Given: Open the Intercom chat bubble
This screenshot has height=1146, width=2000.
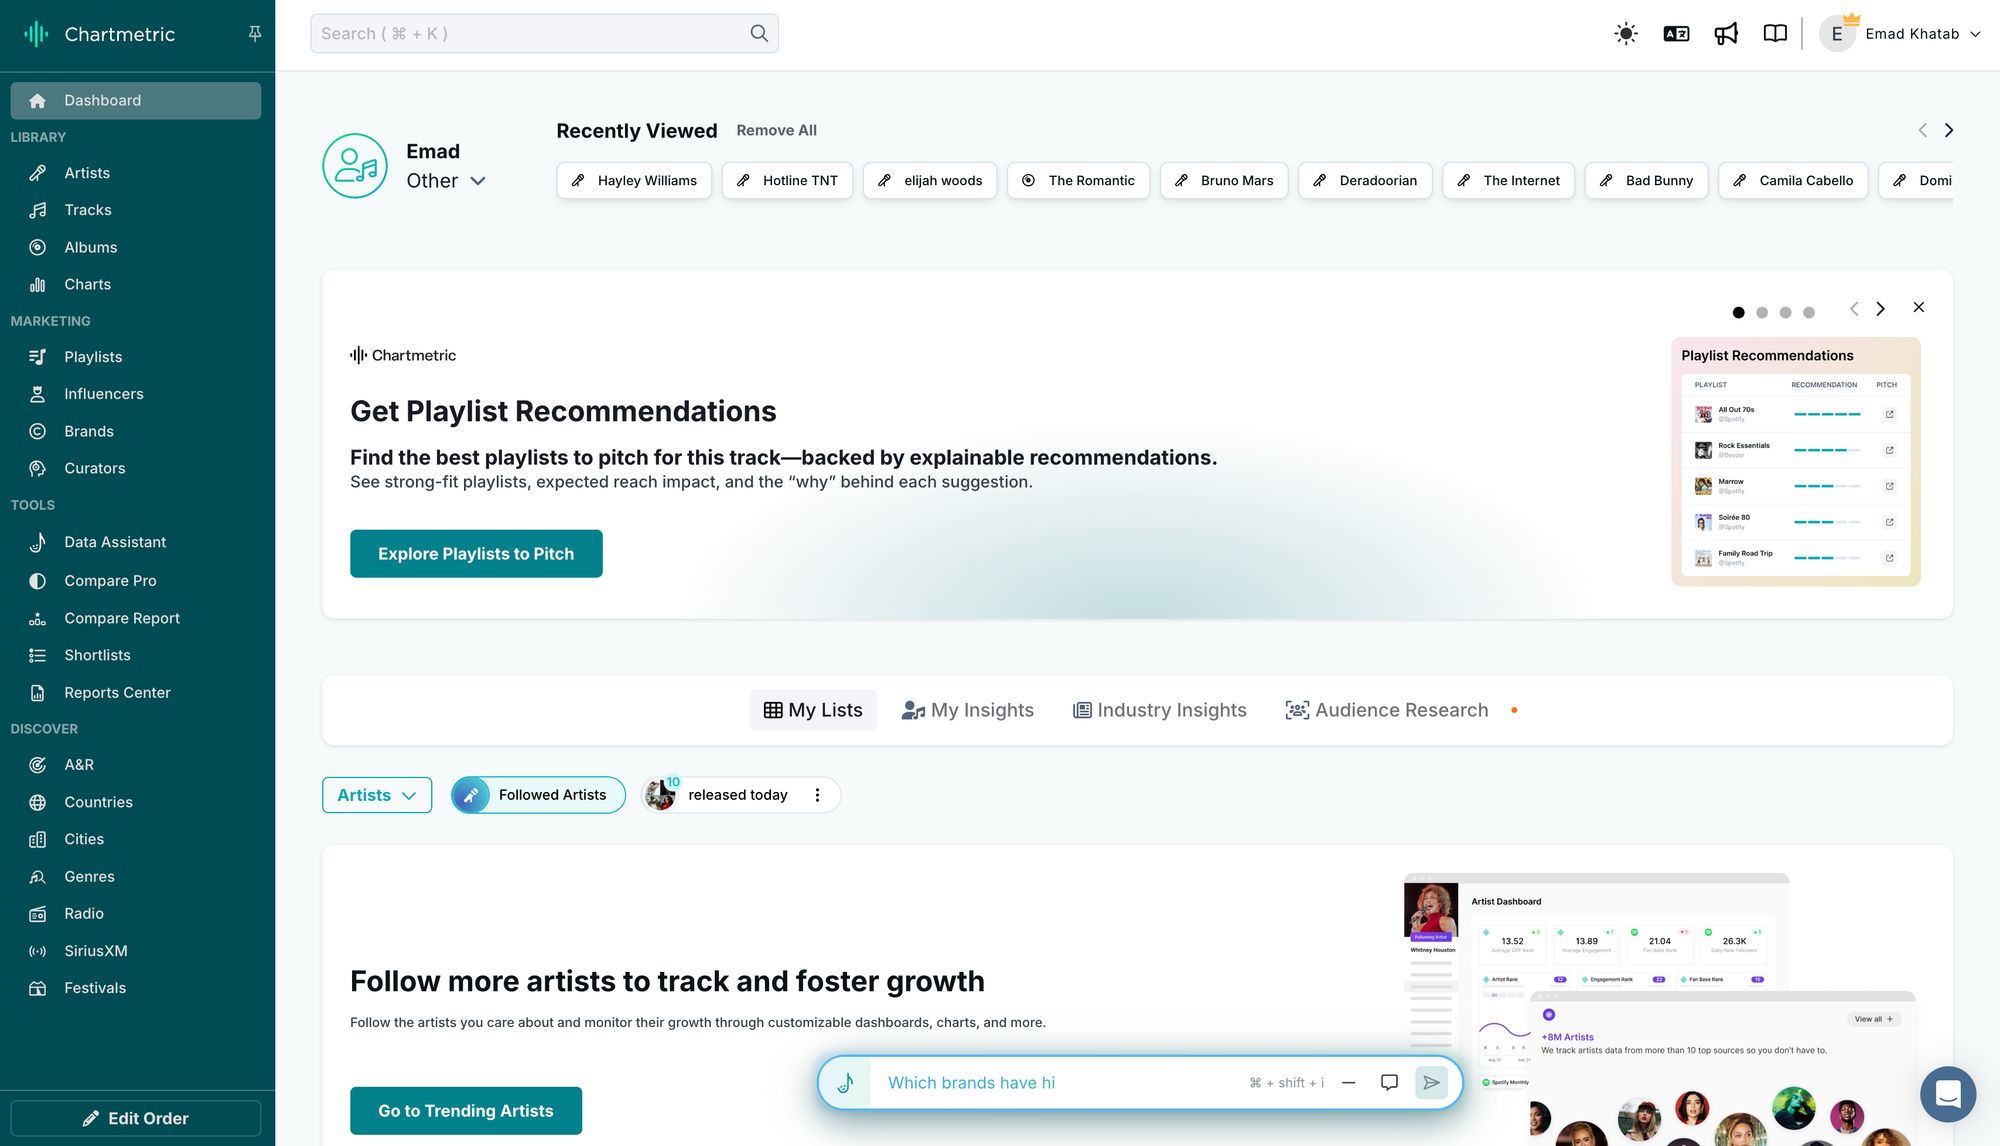Looking at the screenshot, I should (1947, 1094).
